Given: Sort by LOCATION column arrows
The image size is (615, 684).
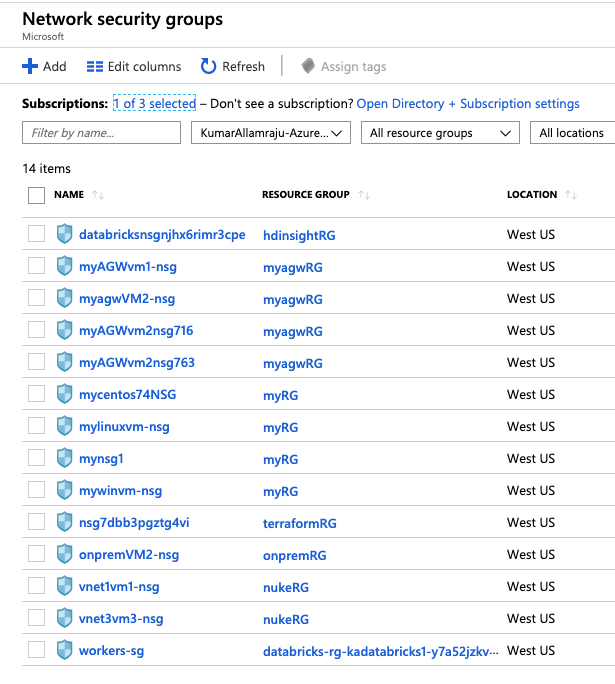Looking at the screenshot, I should coord(571,195).
